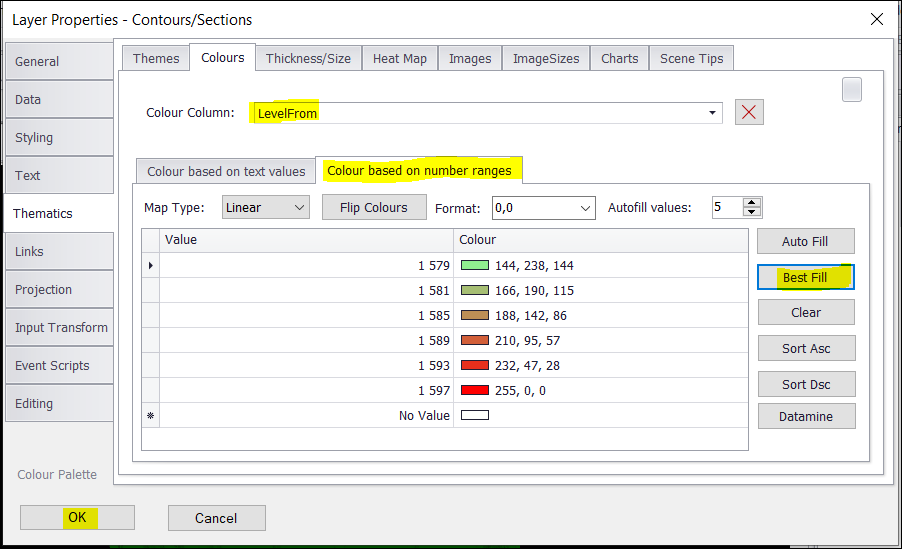Open the Colour Column dropdown
Viewport: 902px width, 549px height.
pyautogui.click(x=712, y=113)
